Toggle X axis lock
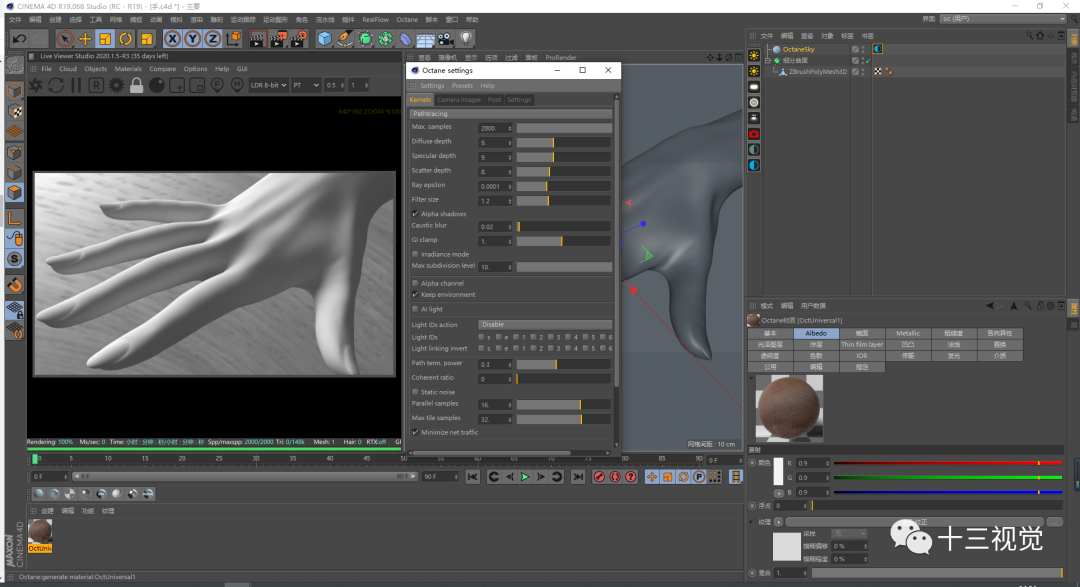1080x587 pixels. (x=173, y=39)
